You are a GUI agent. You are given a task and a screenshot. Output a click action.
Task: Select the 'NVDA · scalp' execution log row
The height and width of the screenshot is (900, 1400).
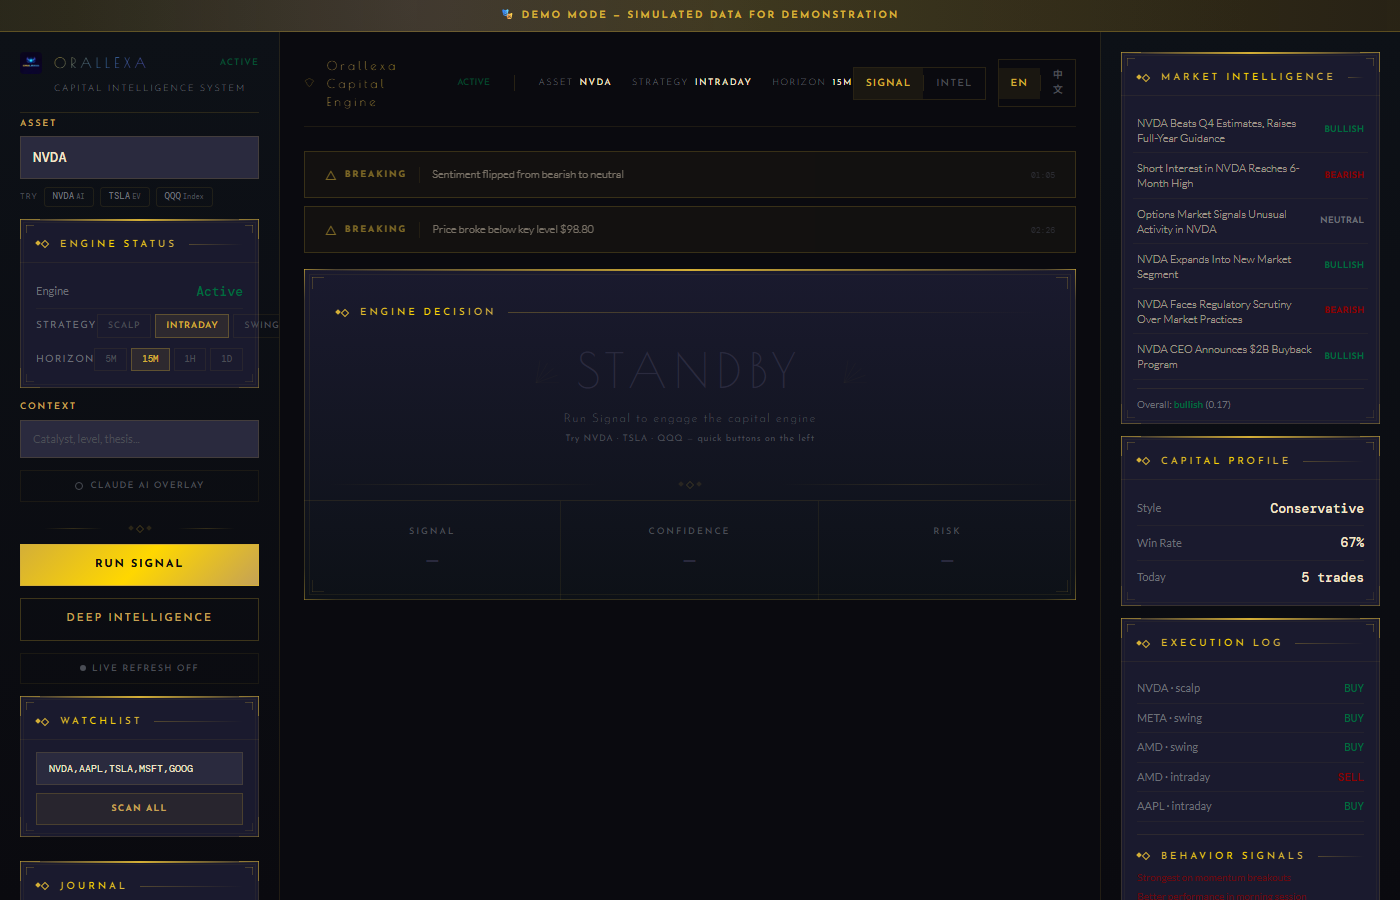tap(1250, 689)
